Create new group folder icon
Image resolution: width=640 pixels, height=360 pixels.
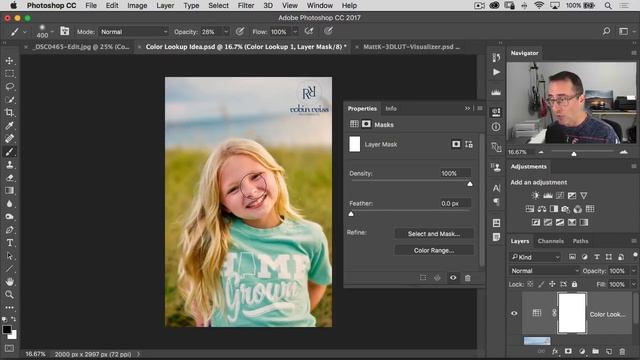tap(595, 351)
